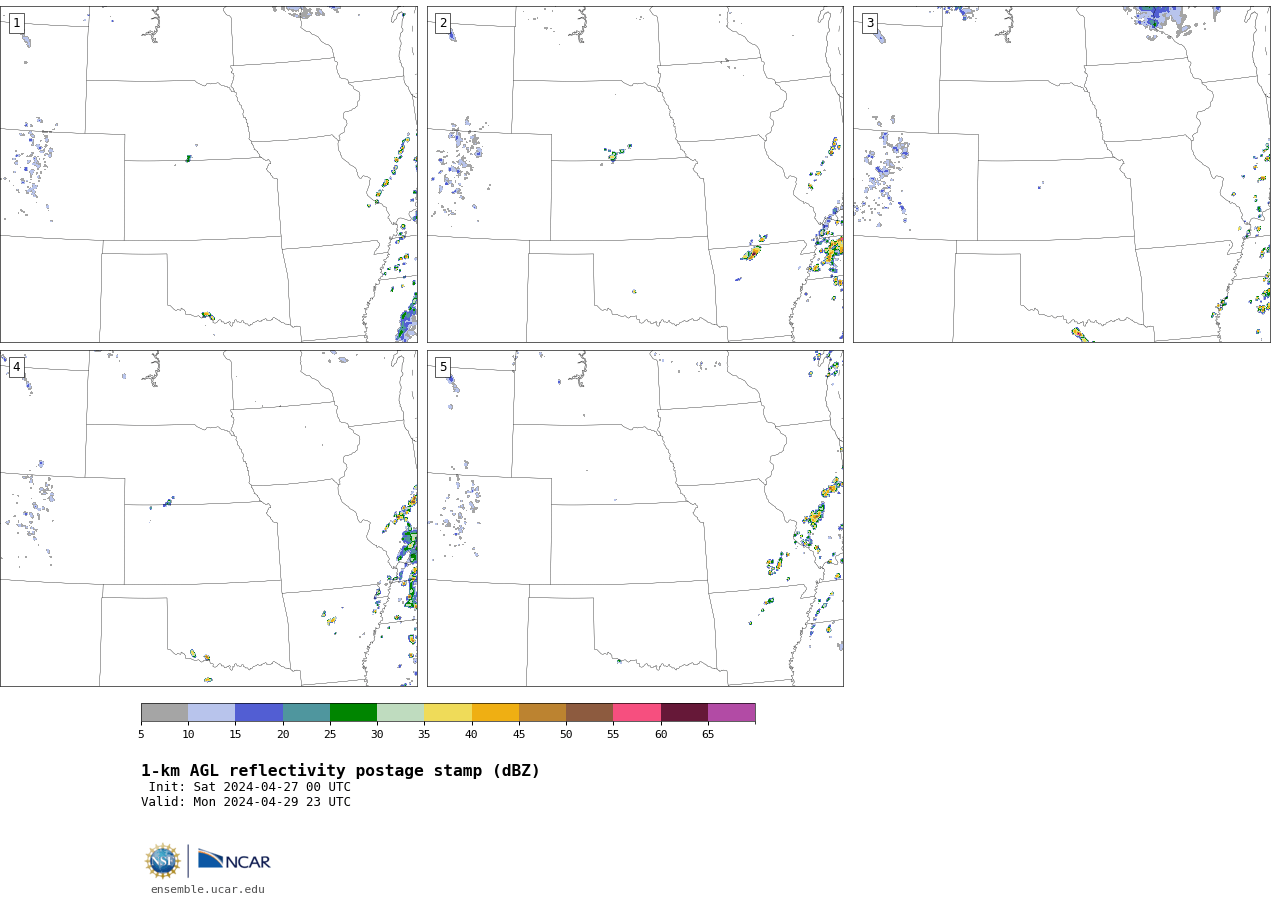Click the colorbar tick label 50

[566, 735]
